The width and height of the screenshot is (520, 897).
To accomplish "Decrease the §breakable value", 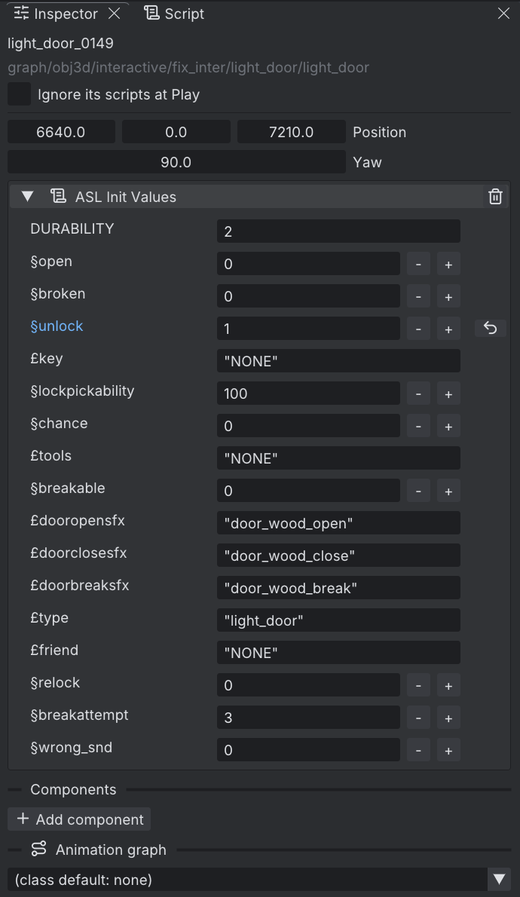I will 419,491.
